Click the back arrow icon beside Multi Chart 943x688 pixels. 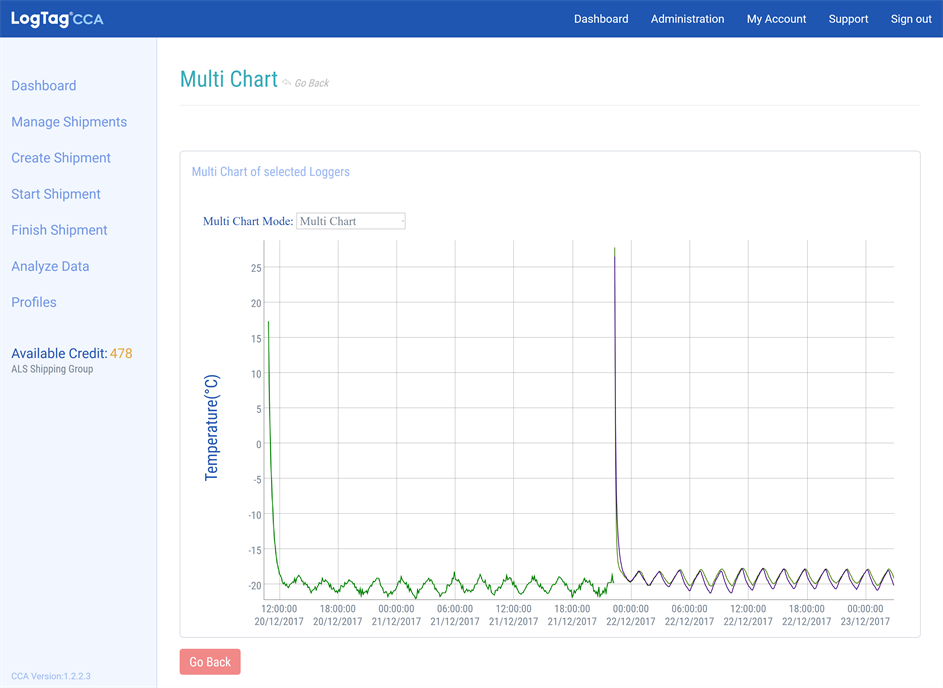tap(287, 82)
